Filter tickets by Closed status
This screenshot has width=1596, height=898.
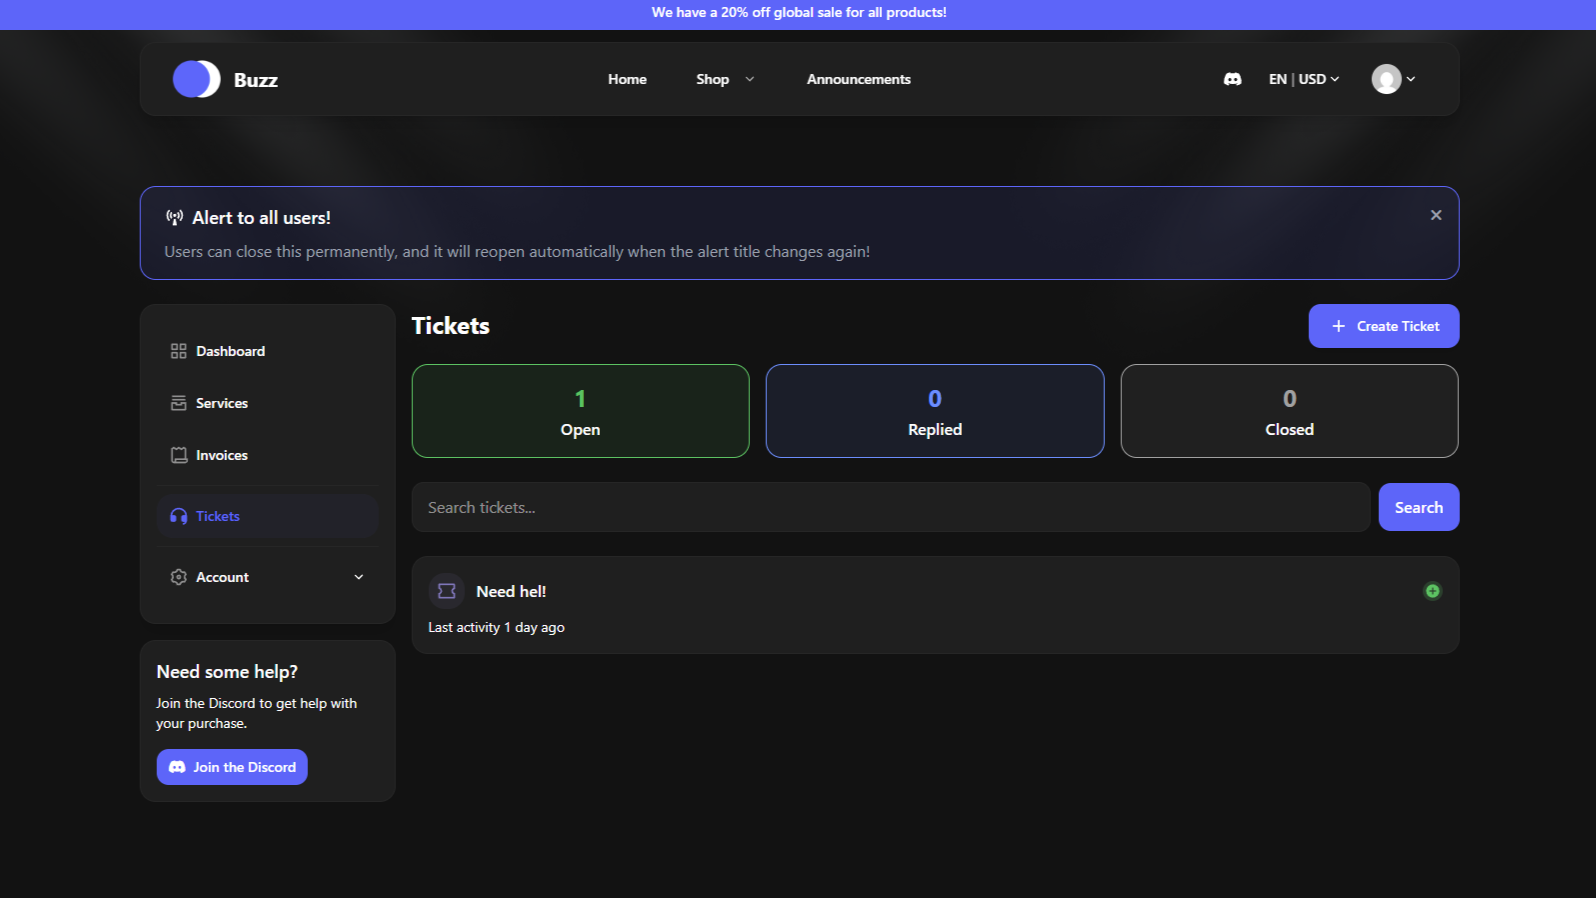(1289, 411)
